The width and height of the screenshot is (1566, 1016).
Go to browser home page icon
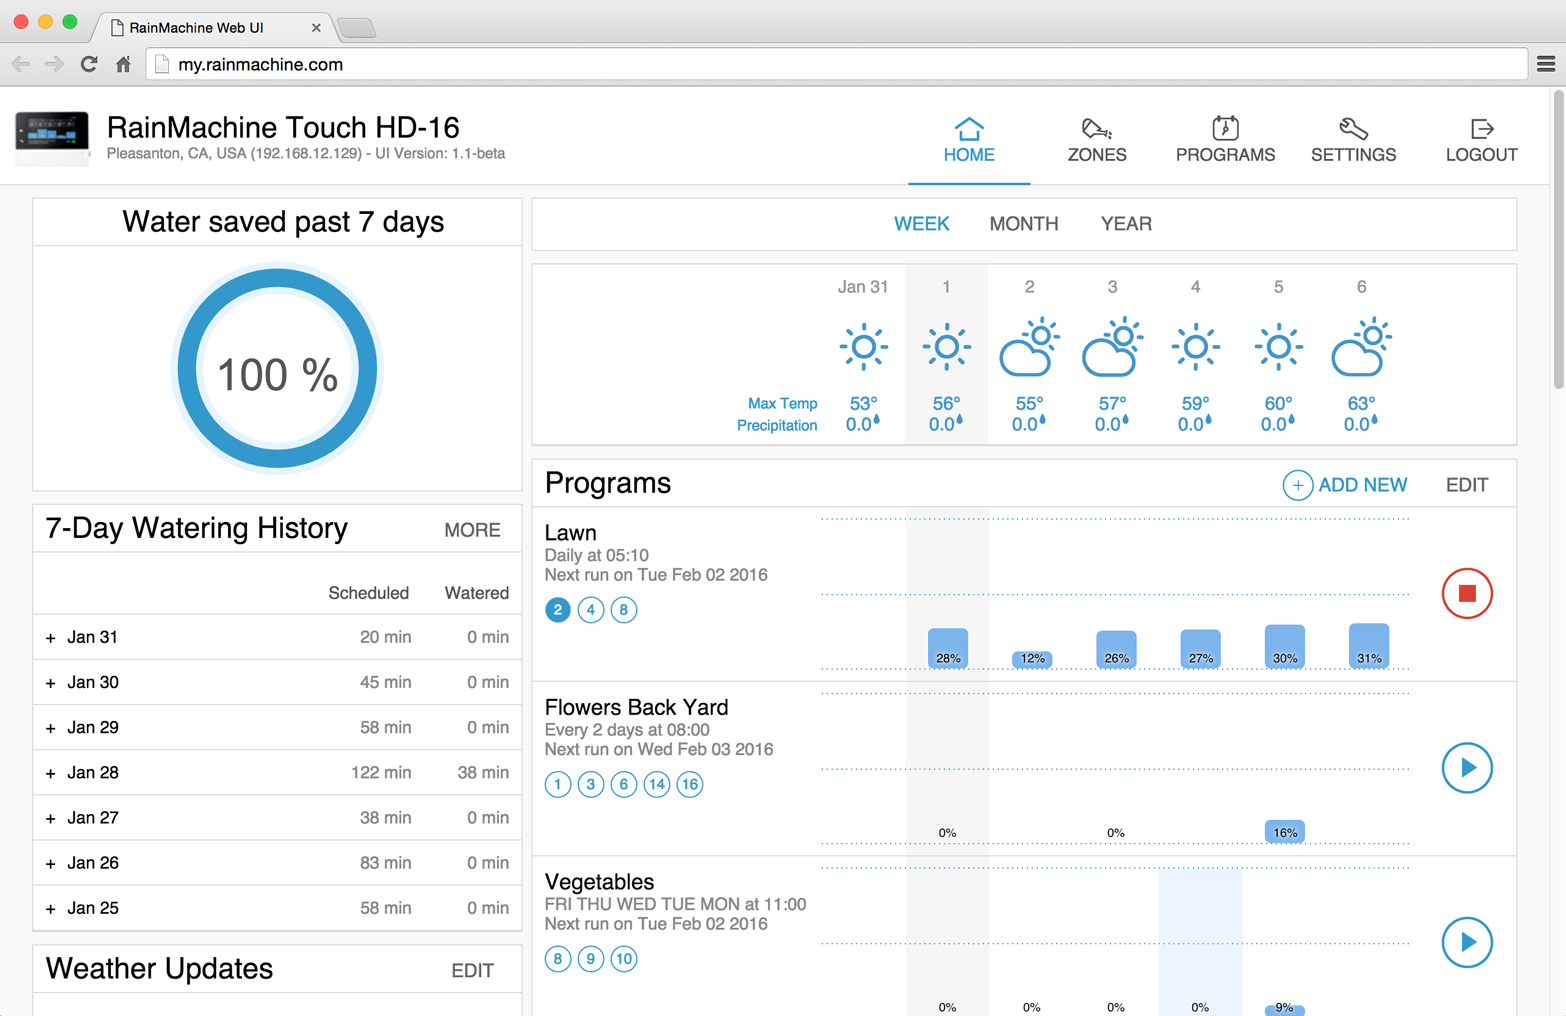123,64
